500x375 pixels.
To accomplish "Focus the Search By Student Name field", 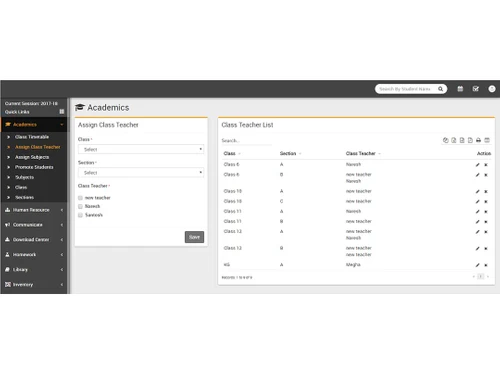I will (x=405, y=89).
